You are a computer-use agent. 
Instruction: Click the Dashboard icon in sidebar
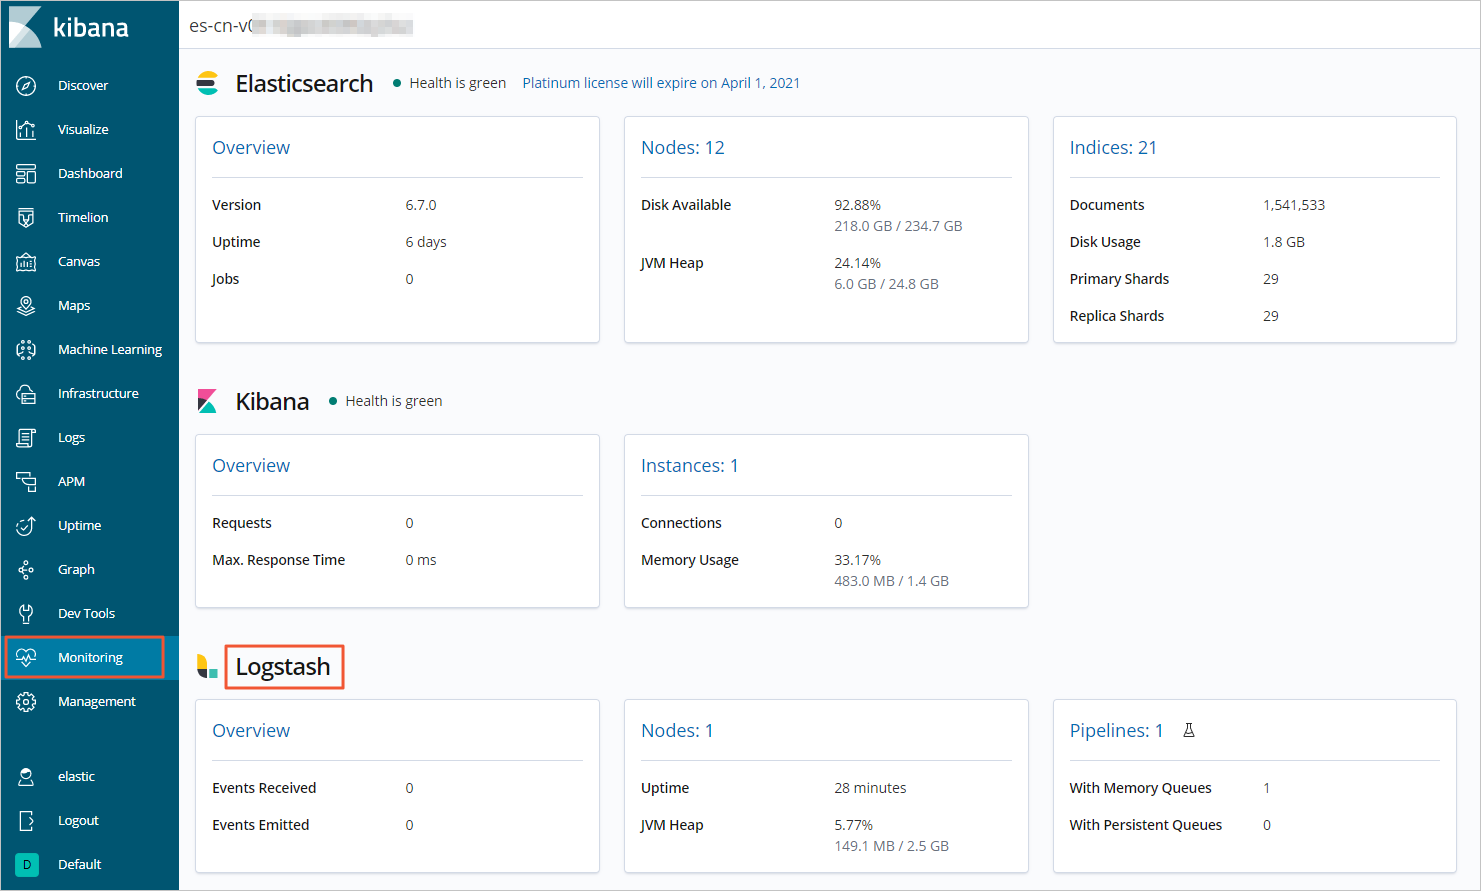coord(26,174)
